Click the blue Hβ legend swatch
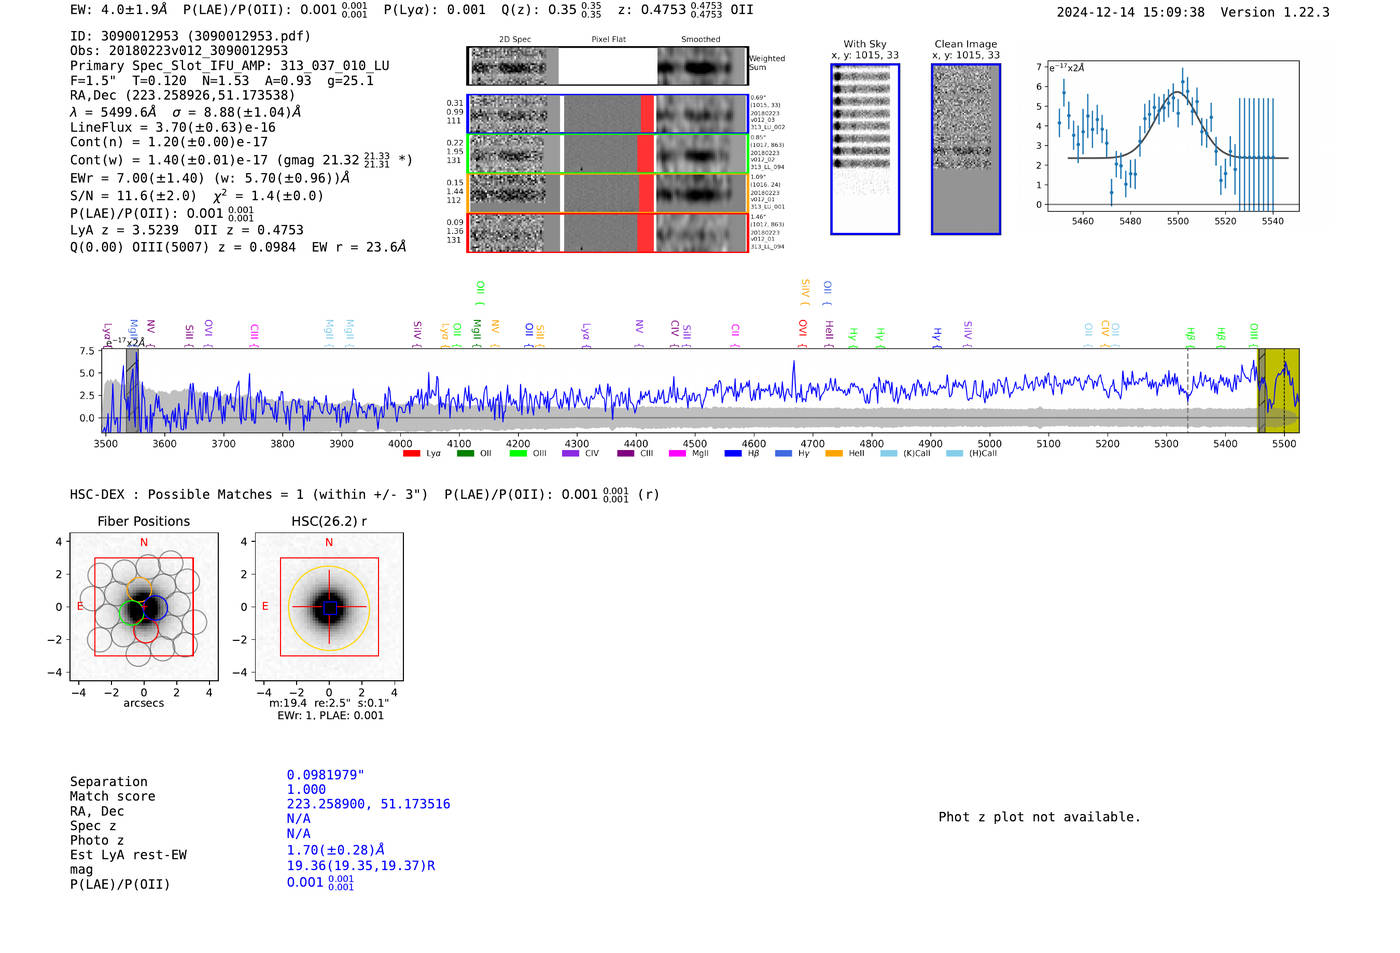The image size is (1400, 953). [x=733, y=454]
